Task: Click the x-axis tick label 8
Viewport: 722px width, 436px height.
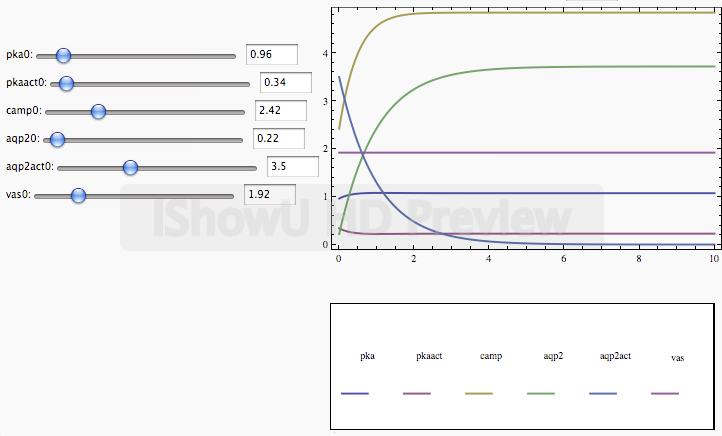Action: [x=639, y=259]
